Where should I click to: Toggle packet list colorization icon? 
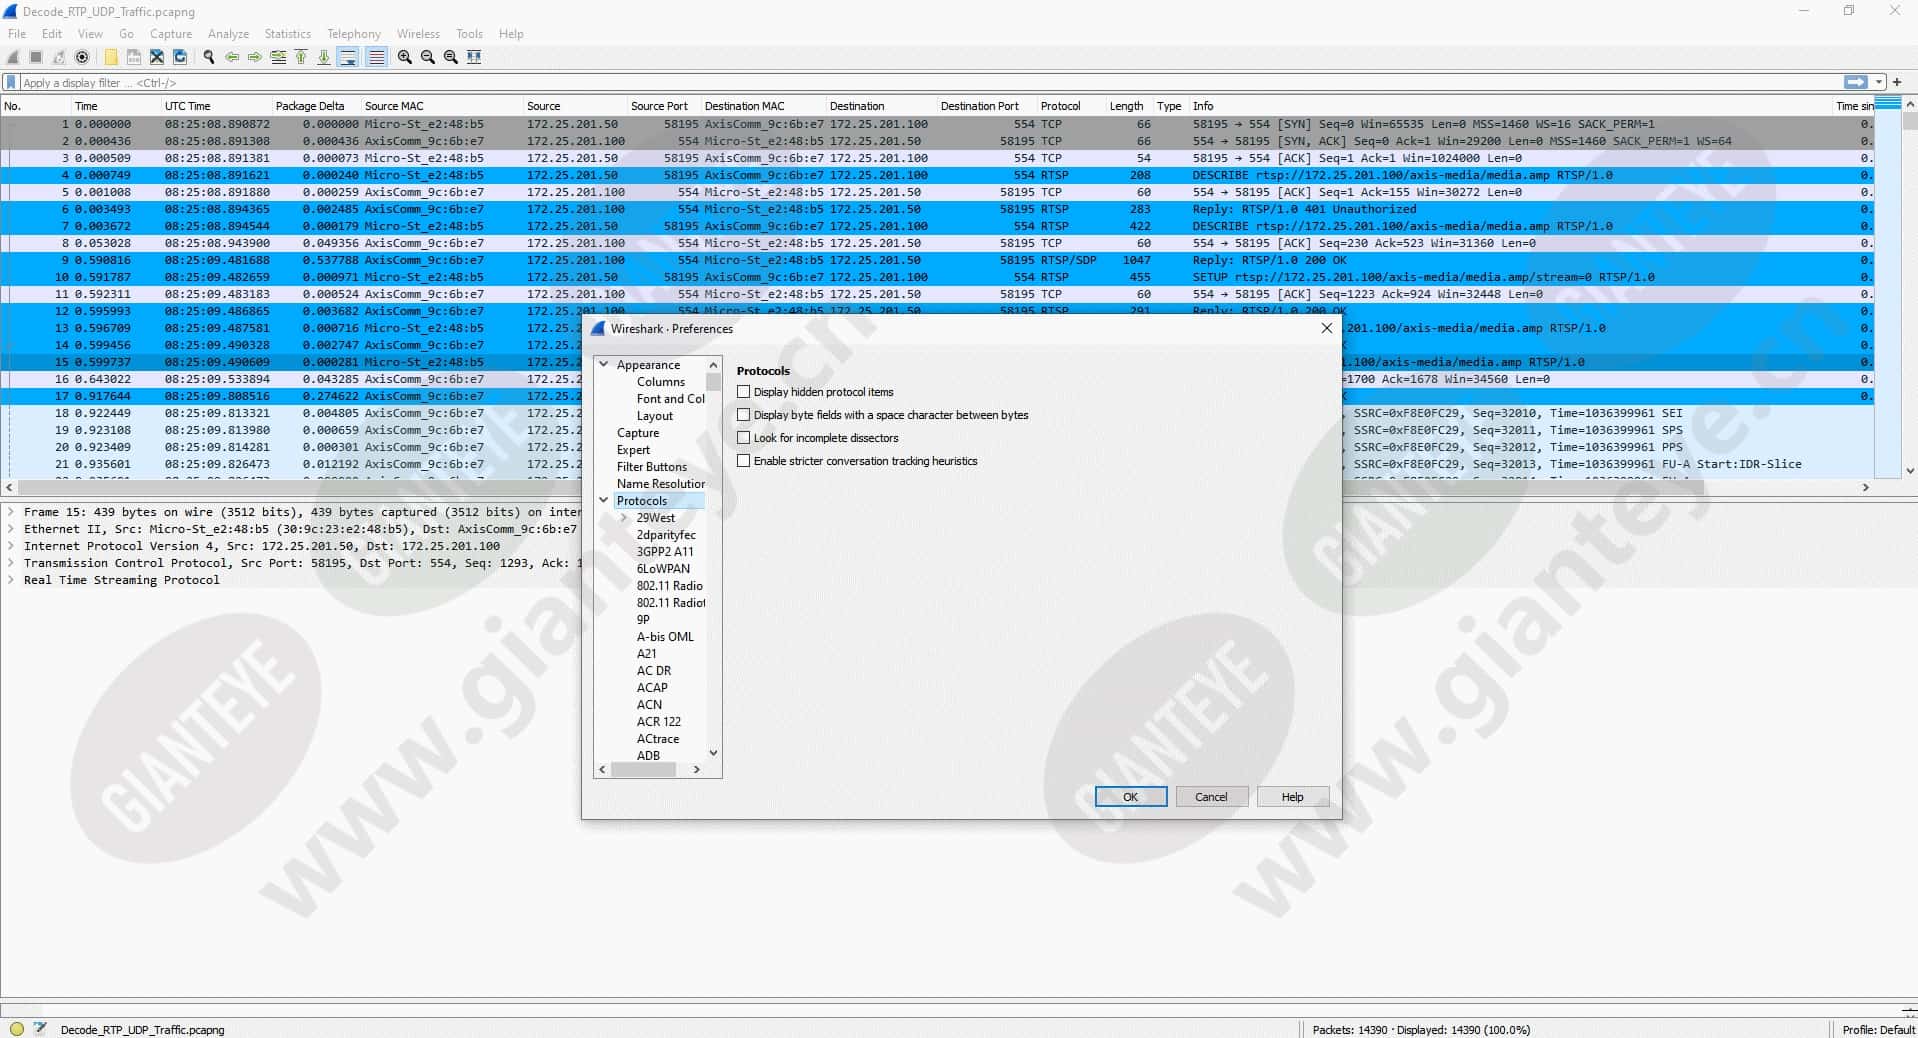pyautogui.click(x=376, y=57)
